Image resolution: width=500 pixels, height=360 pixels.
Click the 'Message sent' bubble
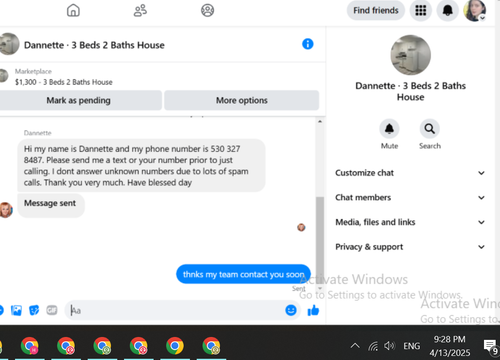coord(51,205)
